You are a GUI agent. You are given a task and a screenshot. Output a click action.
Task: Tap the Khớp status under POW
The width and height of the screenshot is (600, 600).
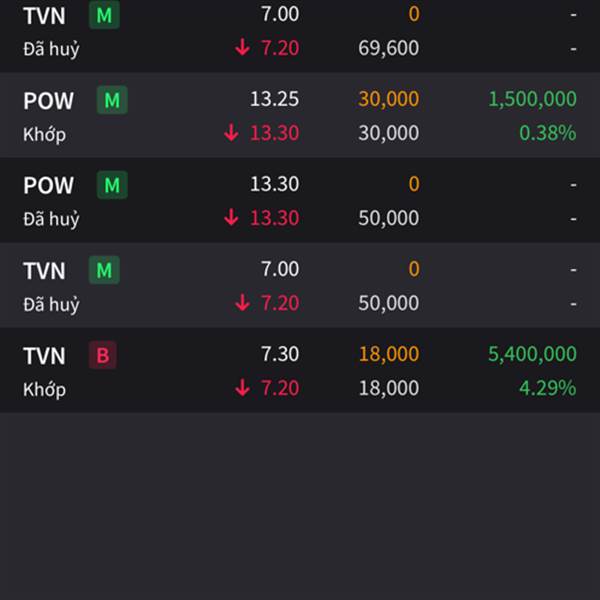pyautogui.click(x=44, y=135)
